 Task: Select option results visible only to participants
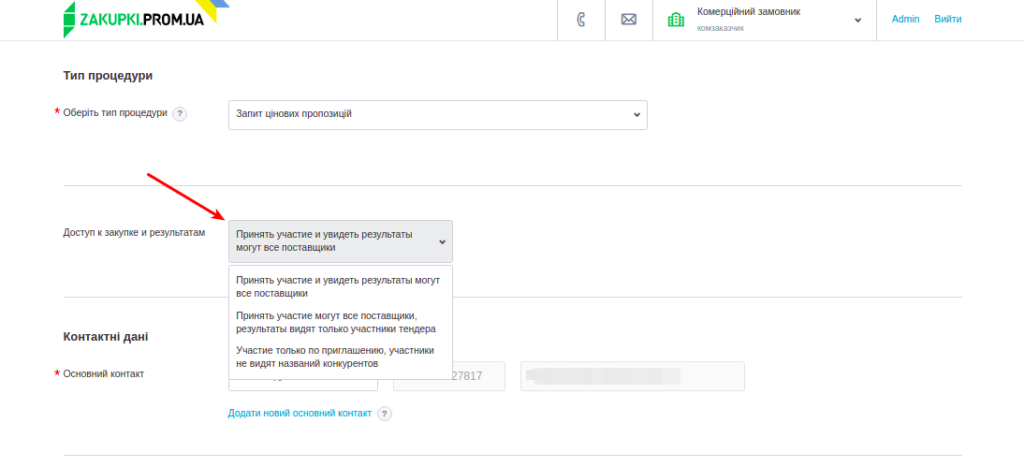point(338,321)
